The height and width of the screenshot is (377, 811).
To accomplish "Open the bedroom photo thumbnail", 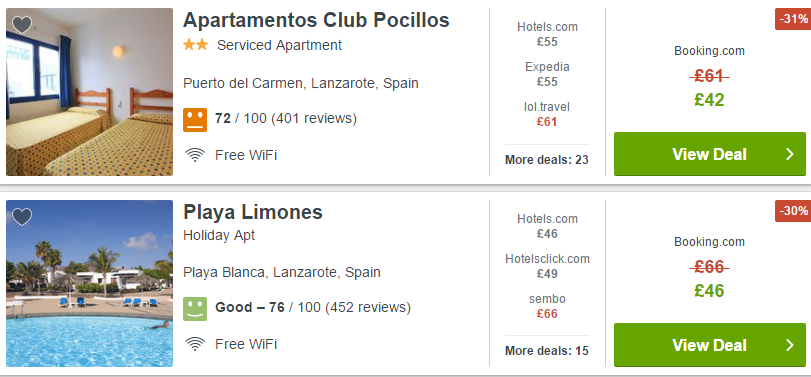I will 89,92.
